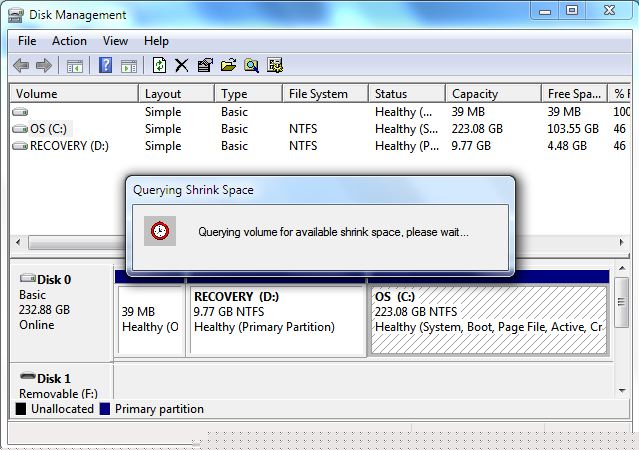Select the RECOVERY (D:) volume row
The width and height of the screenshot is (639, 450).
pos(320,146)
